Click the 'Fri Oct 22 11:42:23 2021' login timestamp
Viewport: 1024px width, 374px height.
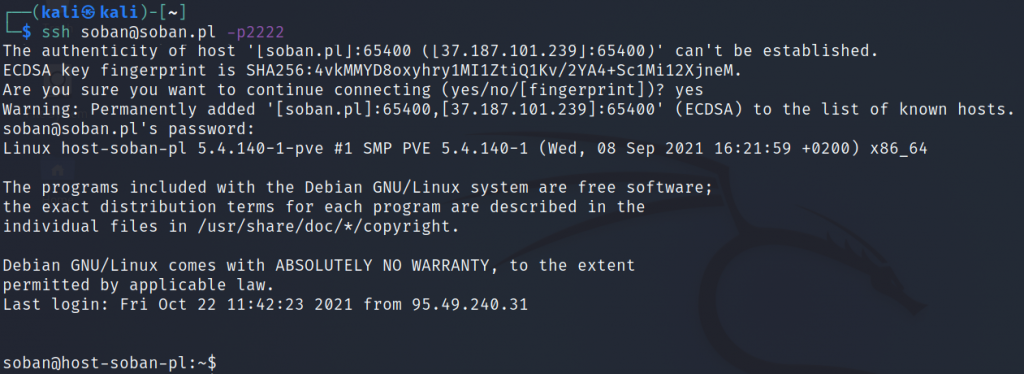(x=236, y=304)
